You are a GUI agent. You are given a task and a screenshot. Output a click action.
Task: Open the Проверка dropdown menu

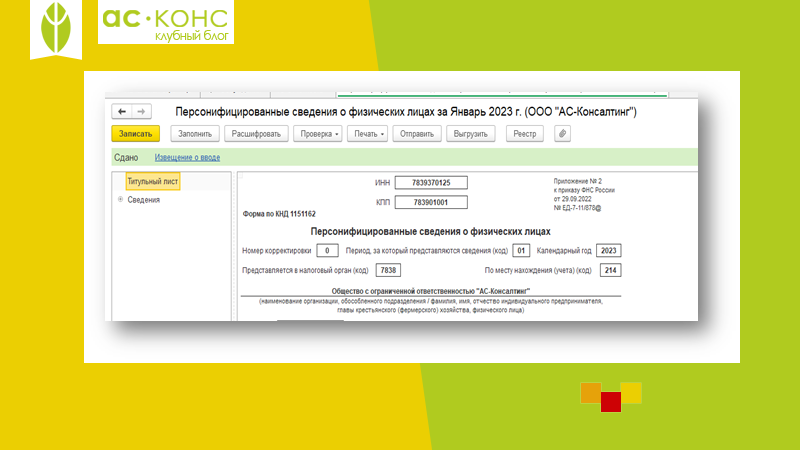318,134
